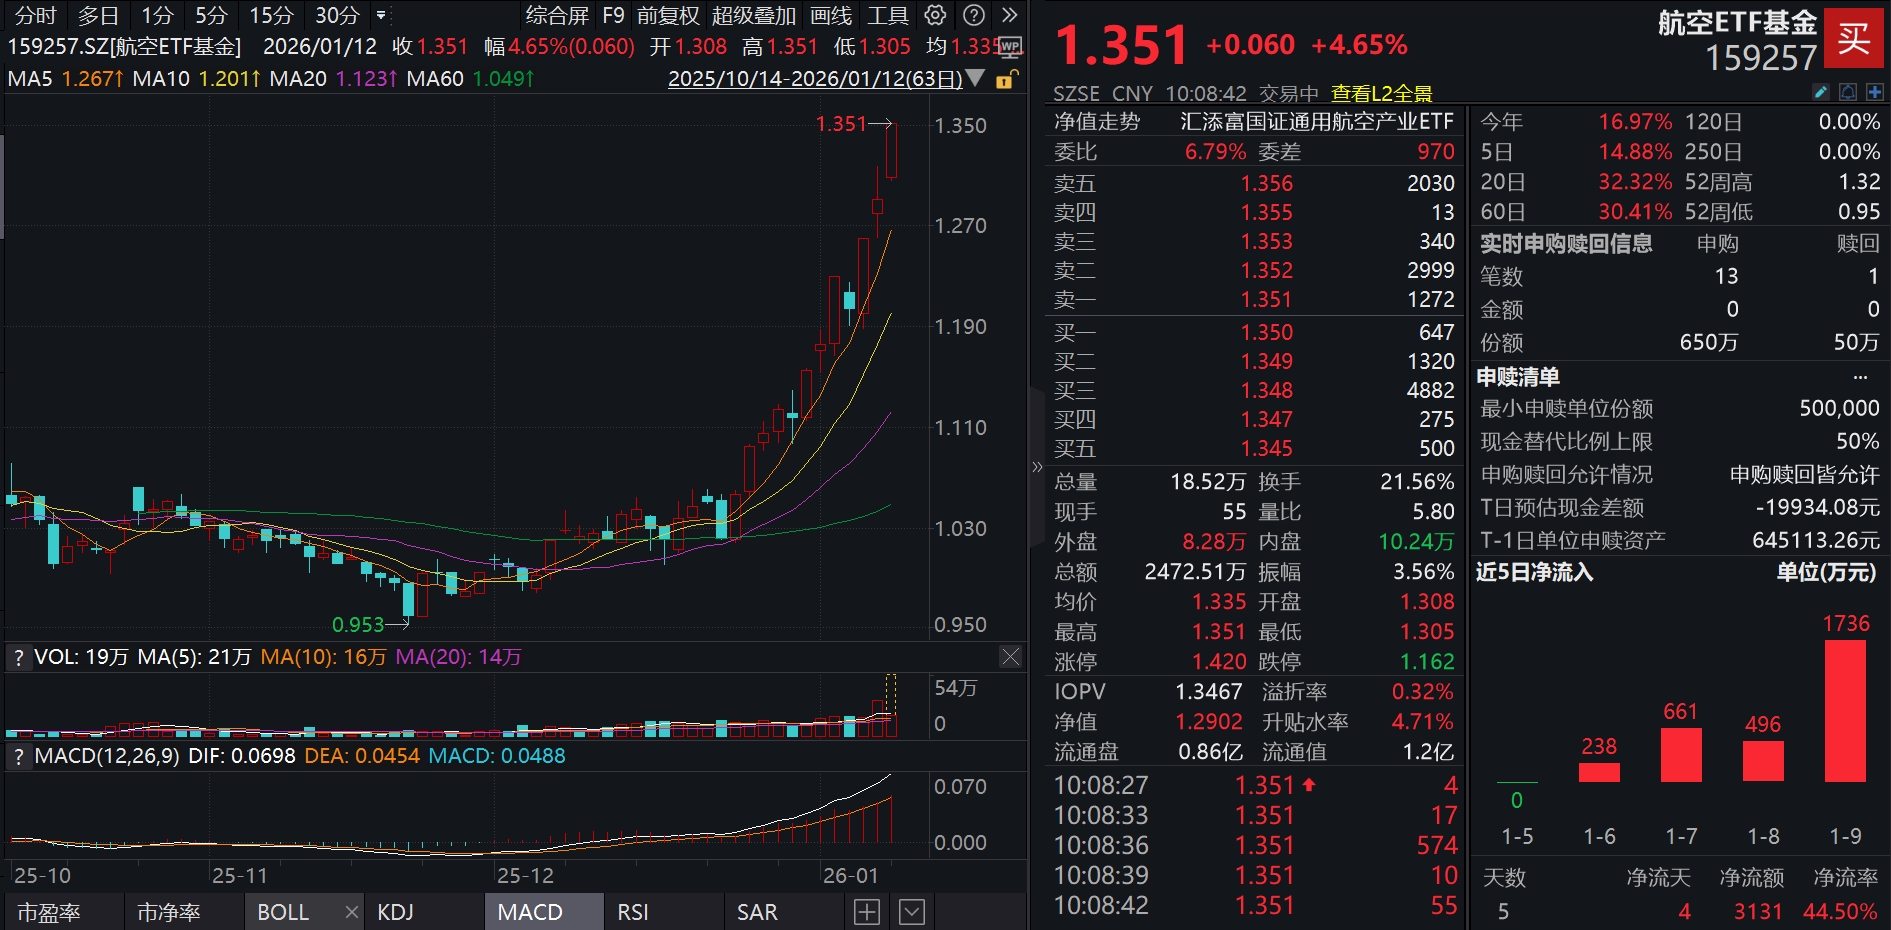
Task: Switch to the 分时 tab
Action: [x=33, y=15]
